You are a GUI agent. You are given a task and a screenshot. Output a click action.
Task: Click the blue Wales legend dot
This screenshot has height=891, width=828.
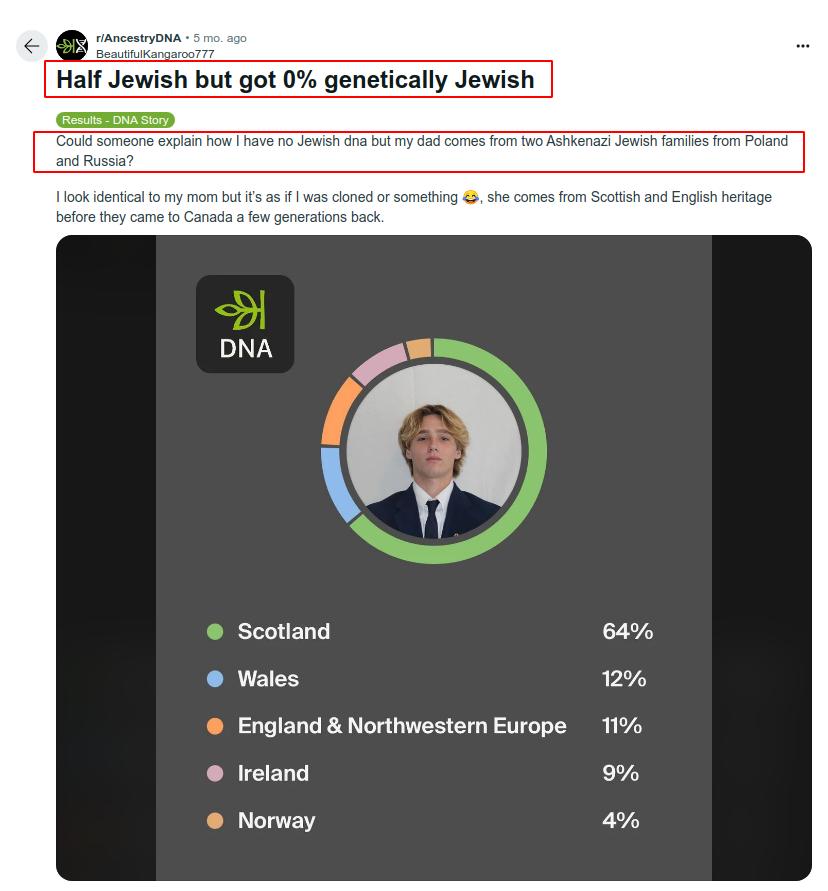pyautogui.click(x=215, y=679)
